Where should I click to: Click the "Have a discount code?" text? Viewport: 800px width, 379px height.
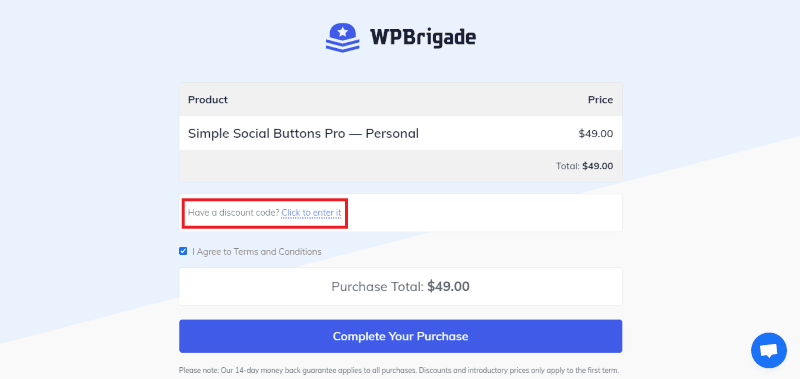pos(234,213)
